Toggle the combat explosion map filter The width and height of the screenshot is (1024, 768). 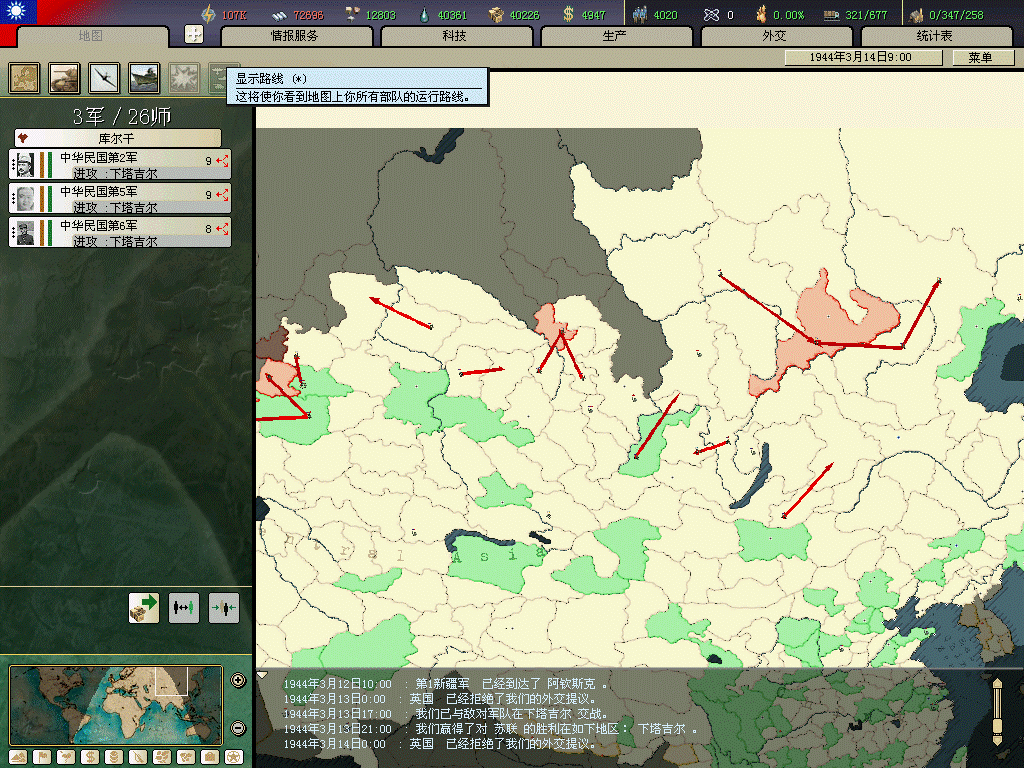pyautogui.click(x=184, y=78)
